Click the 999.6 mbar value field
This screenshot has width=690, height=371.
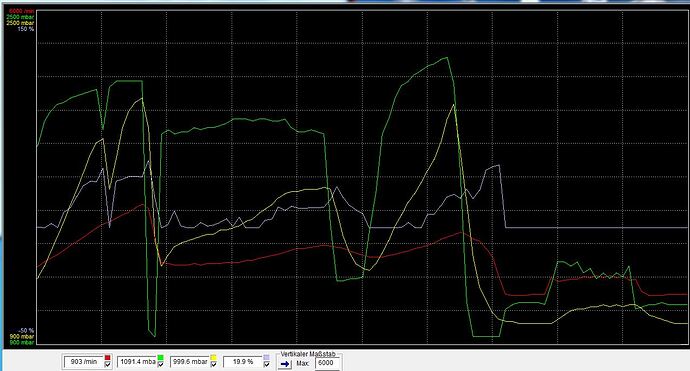pos(190,362)
